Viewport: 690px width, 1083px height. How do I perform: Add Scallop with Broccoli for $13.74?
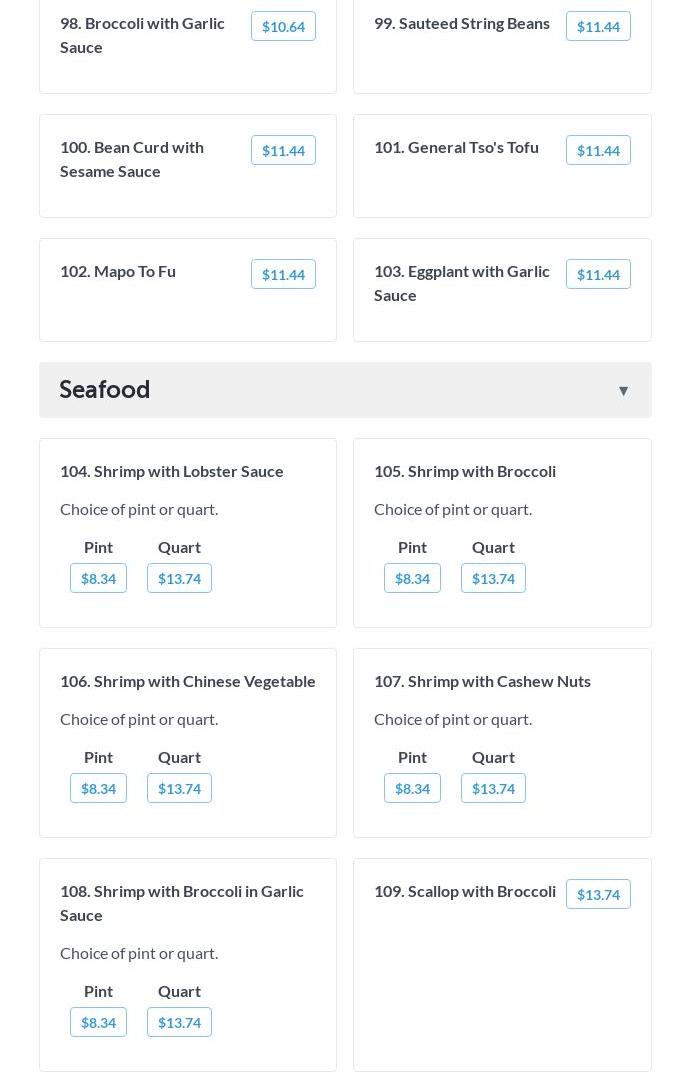click(x=598, y=895)
